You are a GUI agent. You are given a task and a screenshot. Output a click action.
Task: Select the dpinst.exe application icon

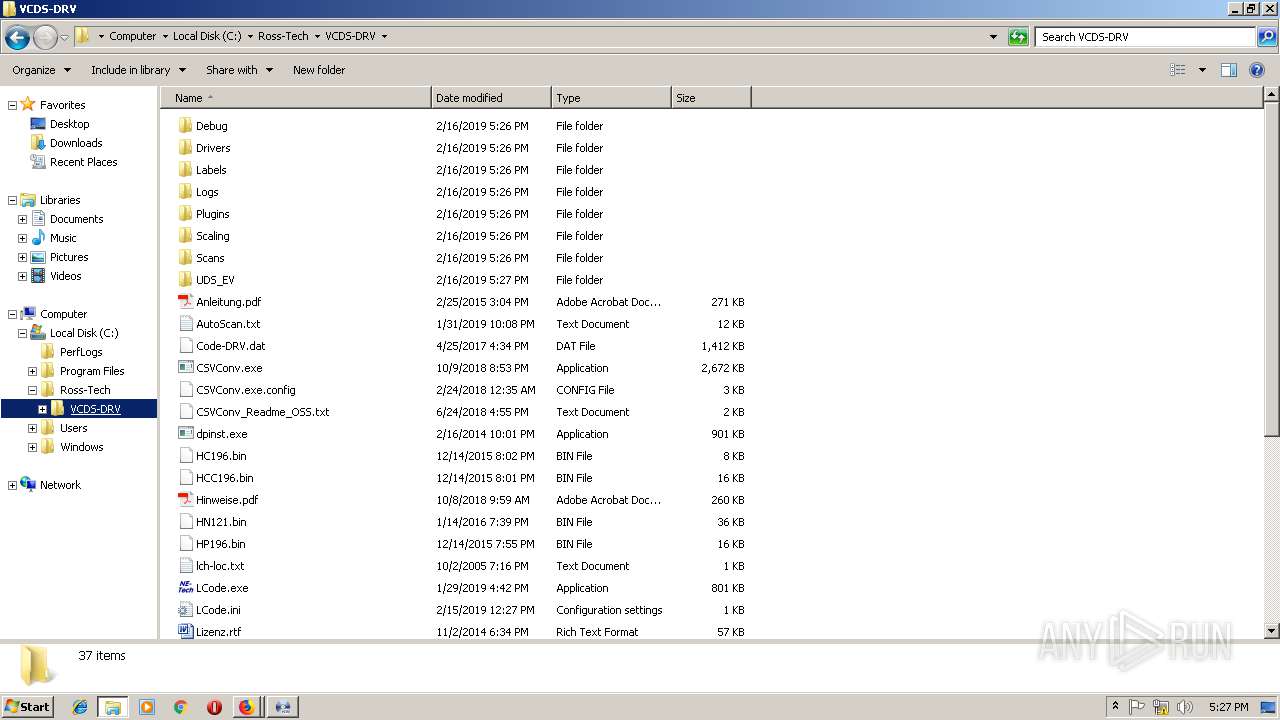(185, 434)
